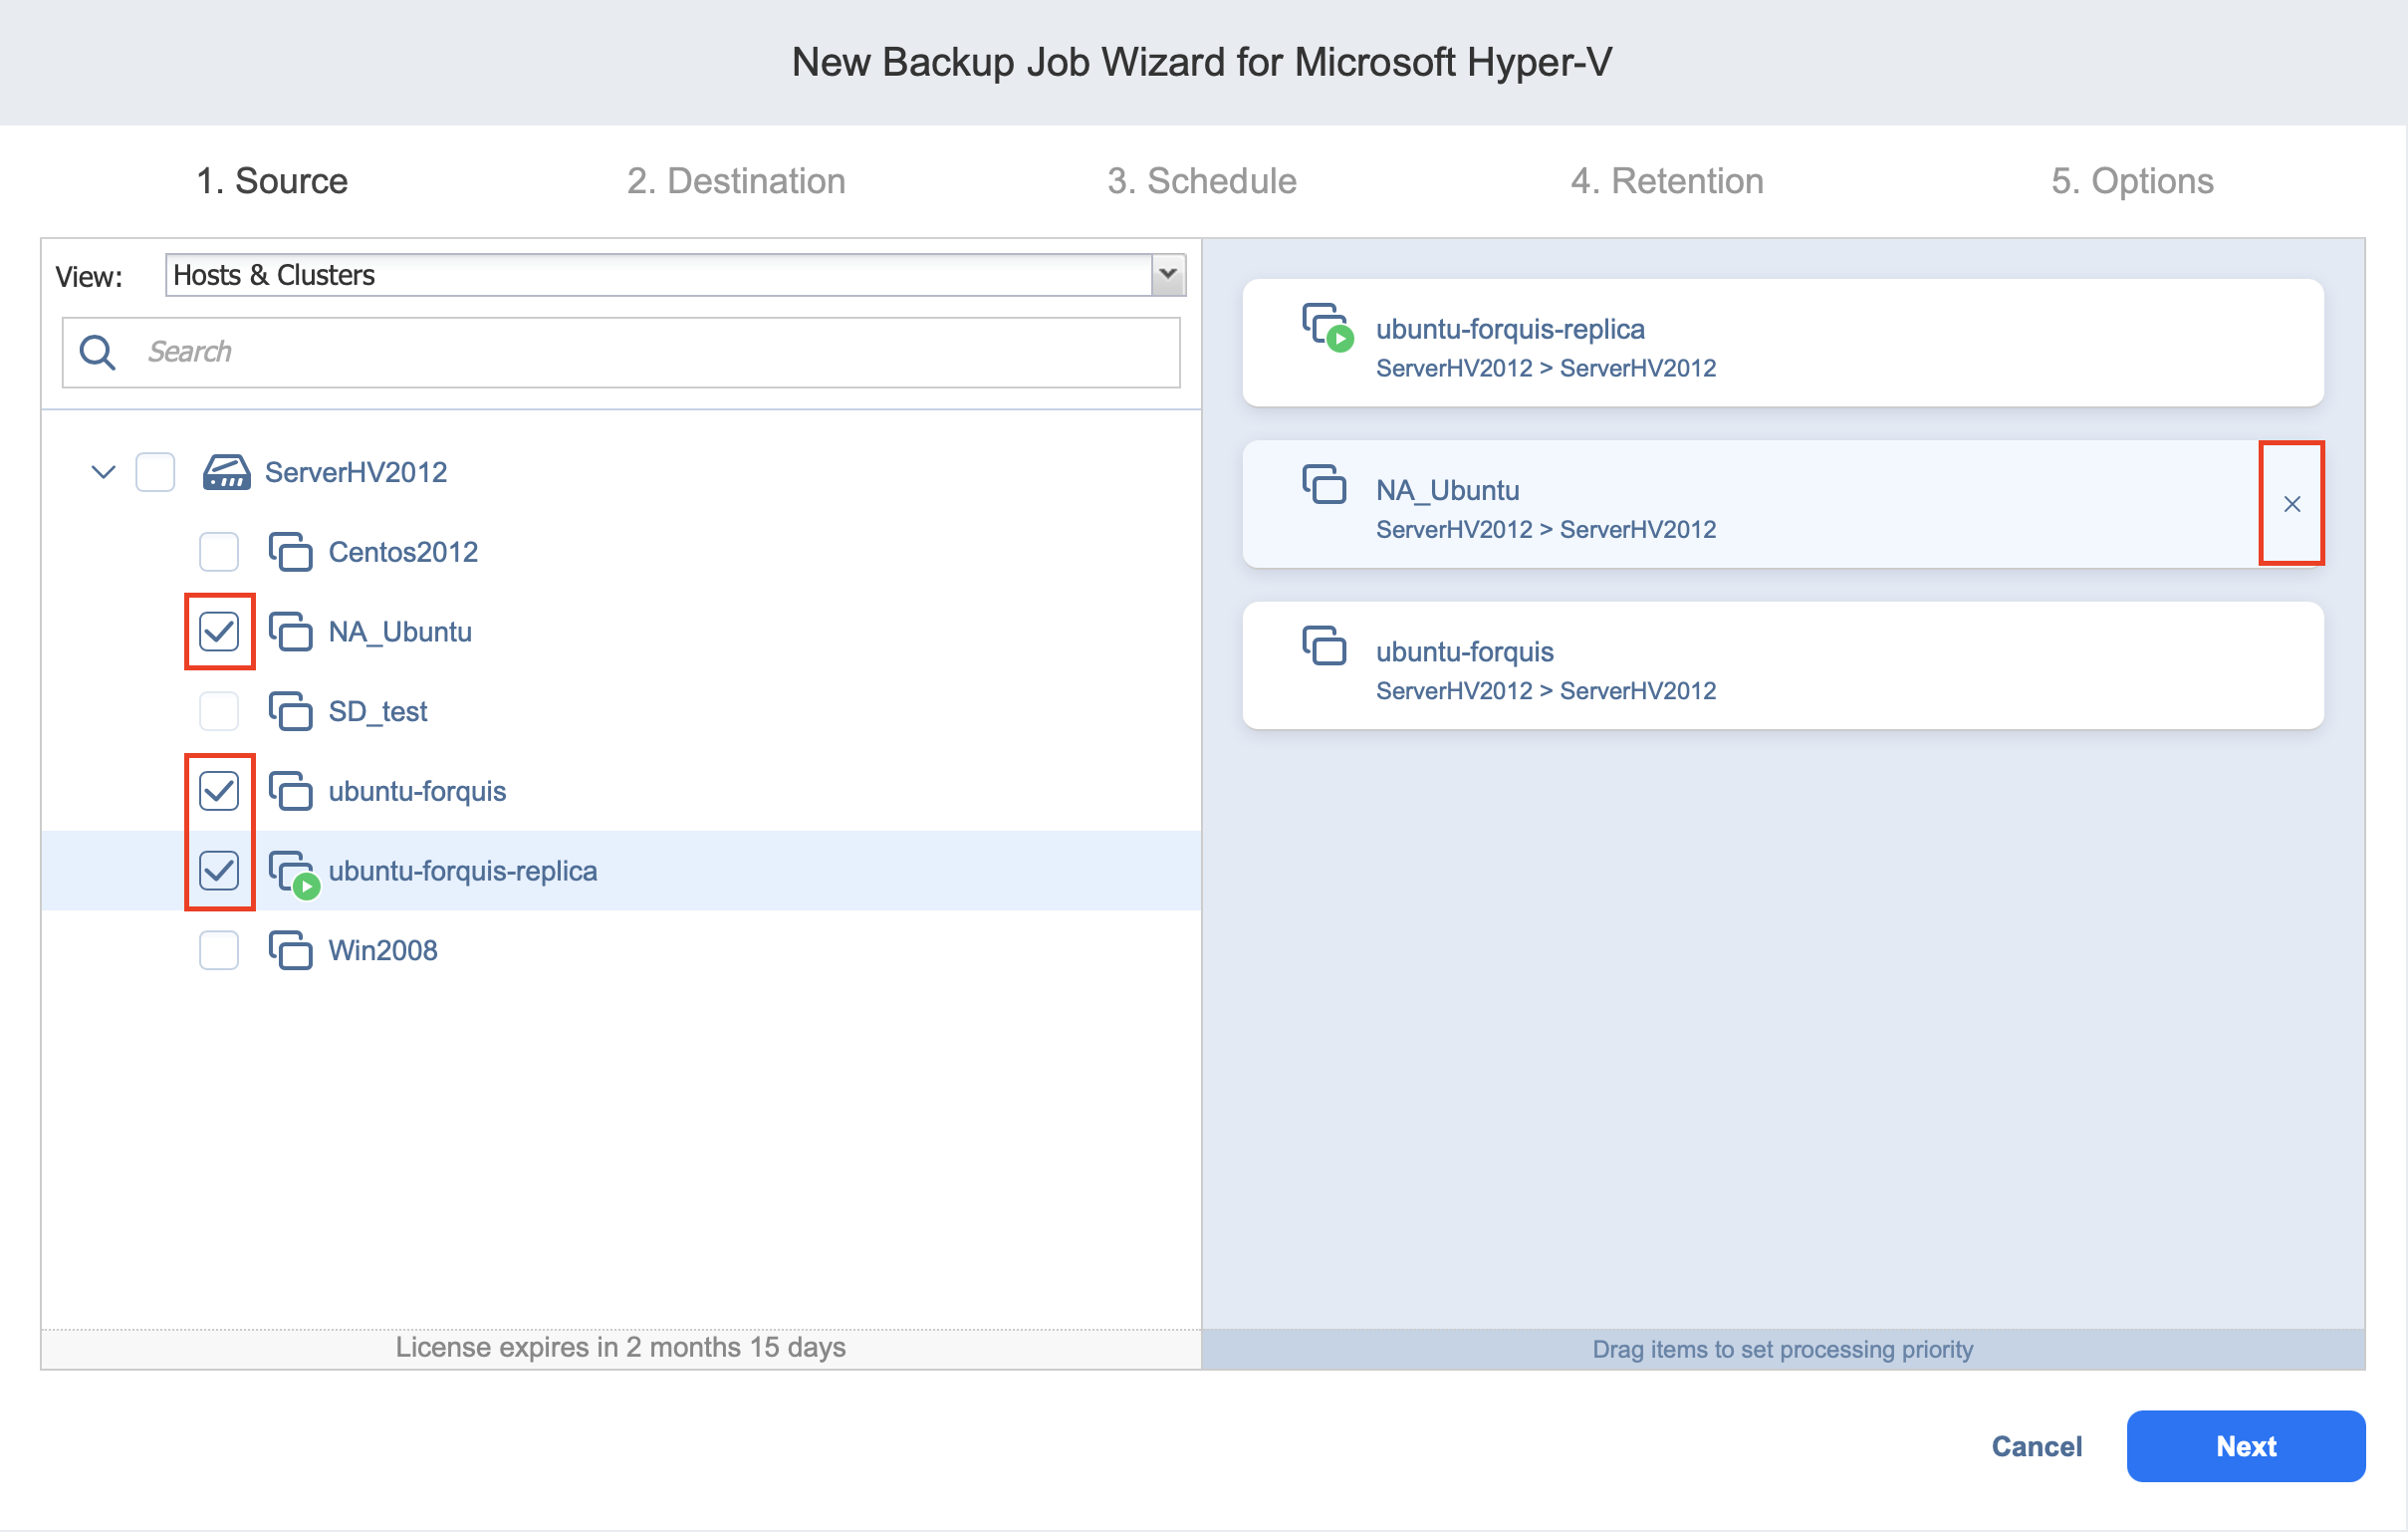2408x1532 pixels.
Task: Remove NA_Ubuntu using the X button
Action: click(x=2291, y=504)
